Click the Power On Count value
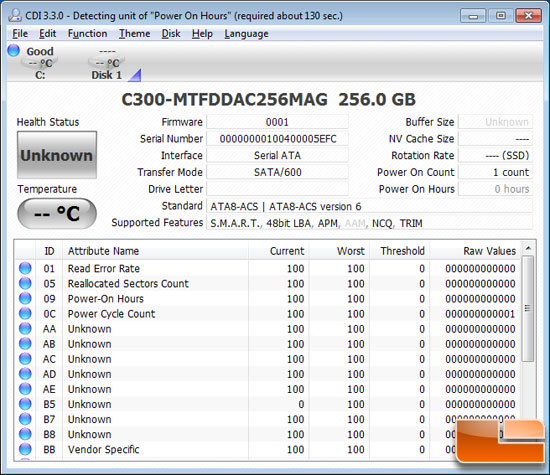The width and height of the screenshot is (550, 475). (x=495, y=172)
